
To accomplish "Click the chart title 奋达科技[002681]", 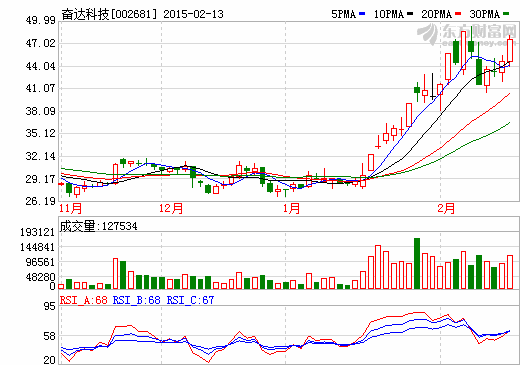I will click(109, 14).
